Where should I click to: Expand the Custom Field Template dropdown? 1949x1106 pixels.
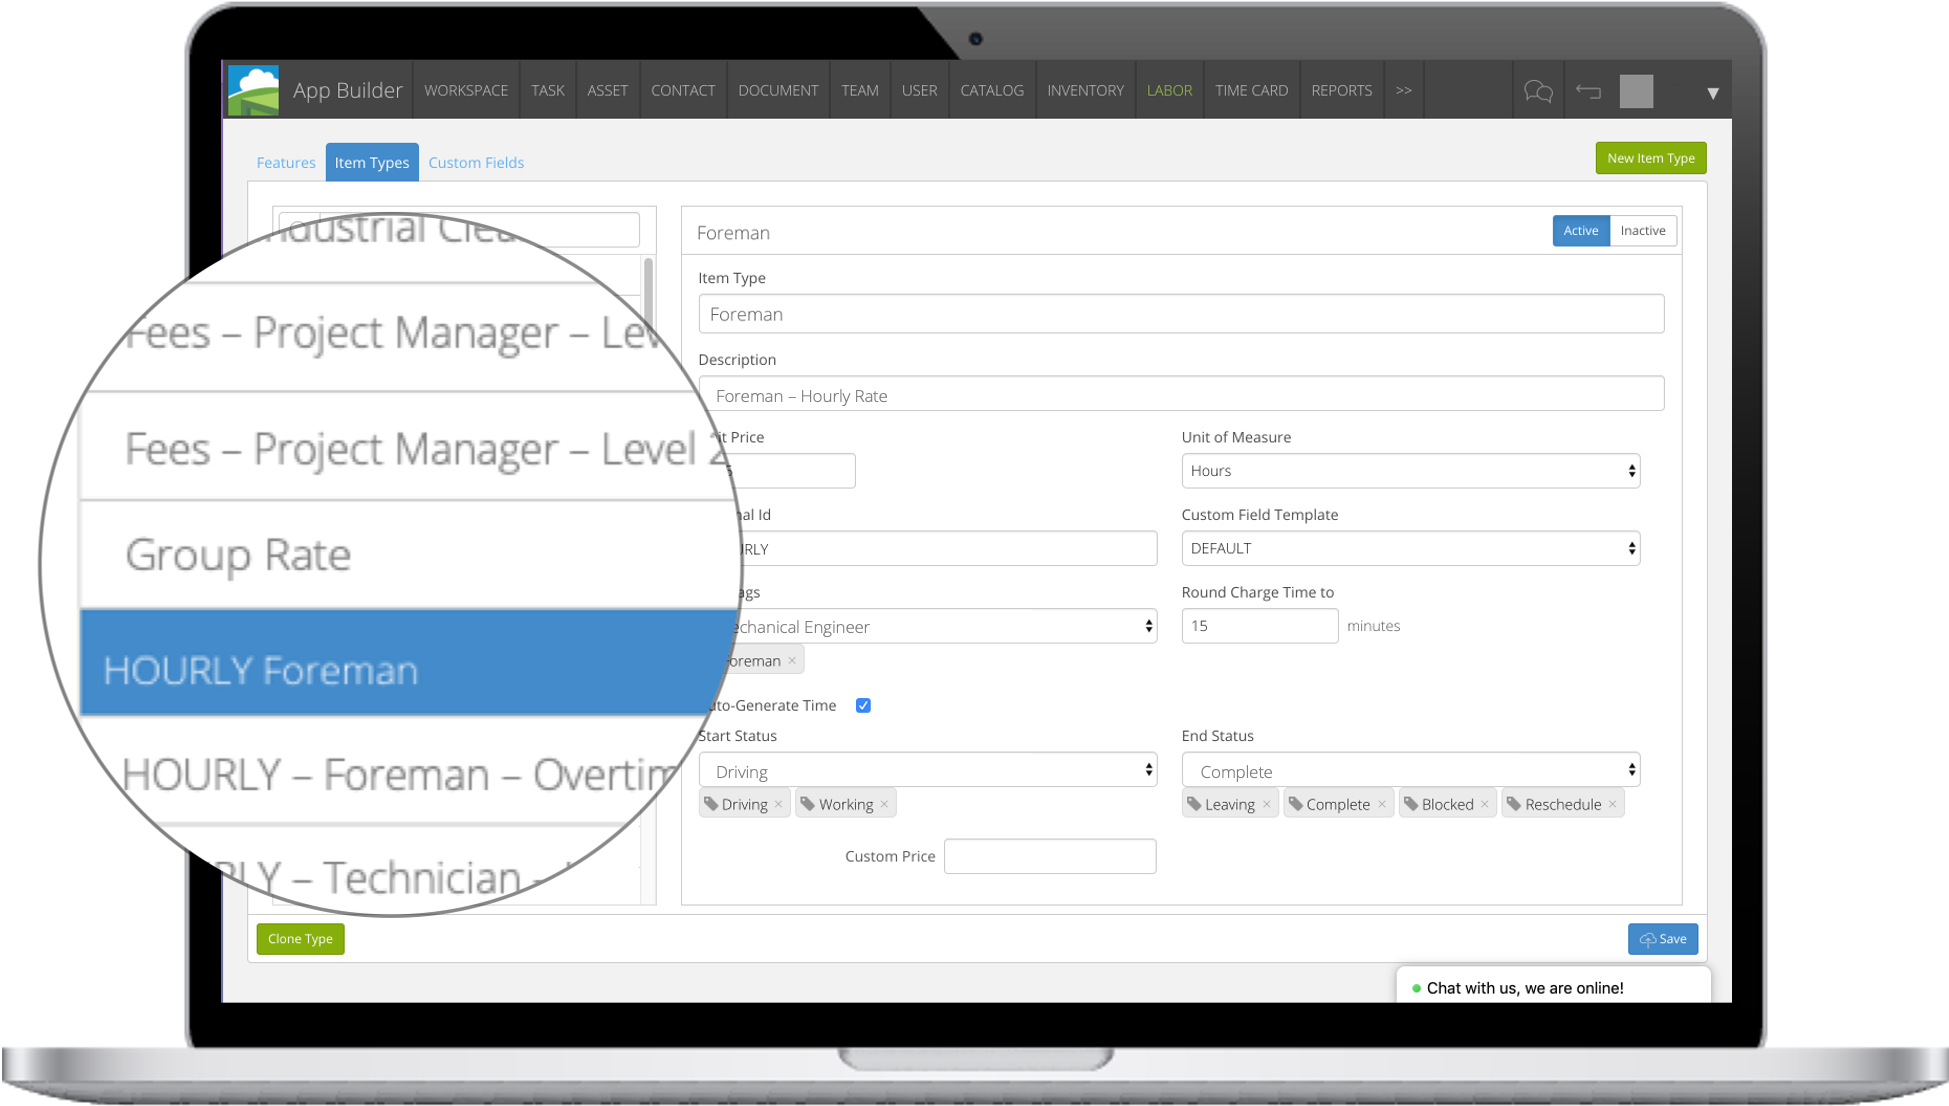(1410, 548)
